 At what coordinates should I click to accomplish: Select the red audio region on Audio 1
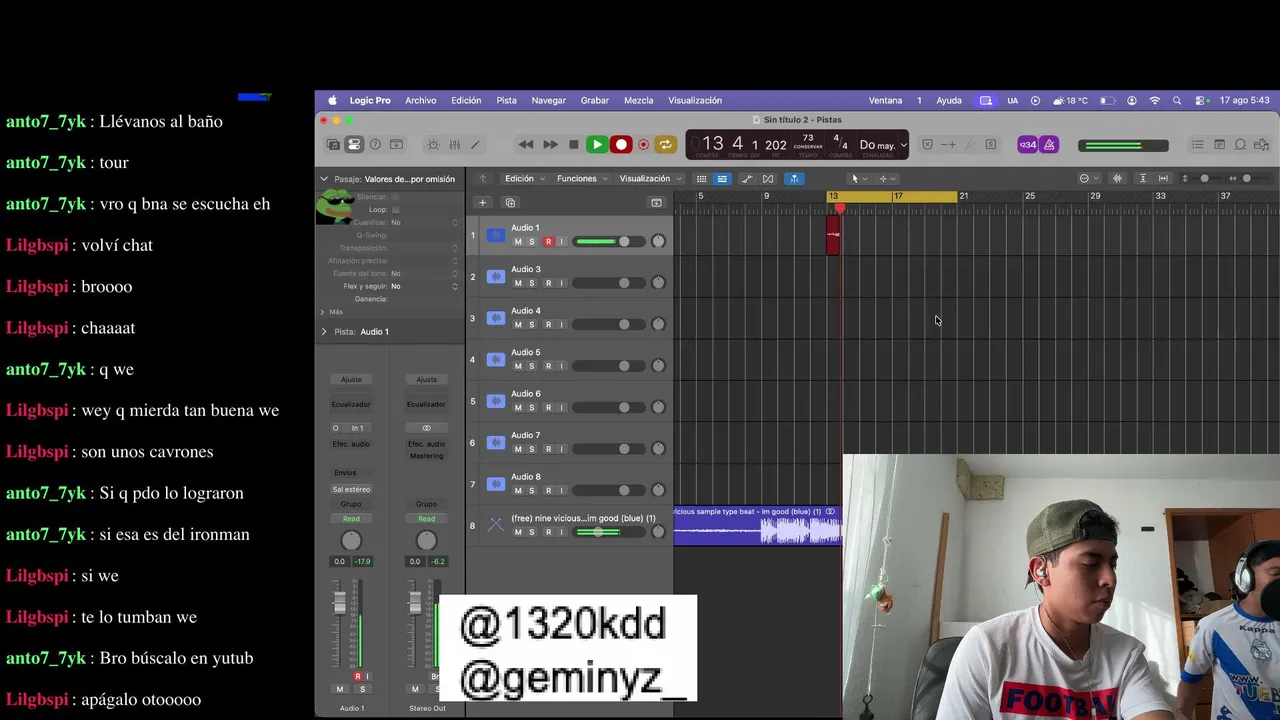click(x=833, y=235)
